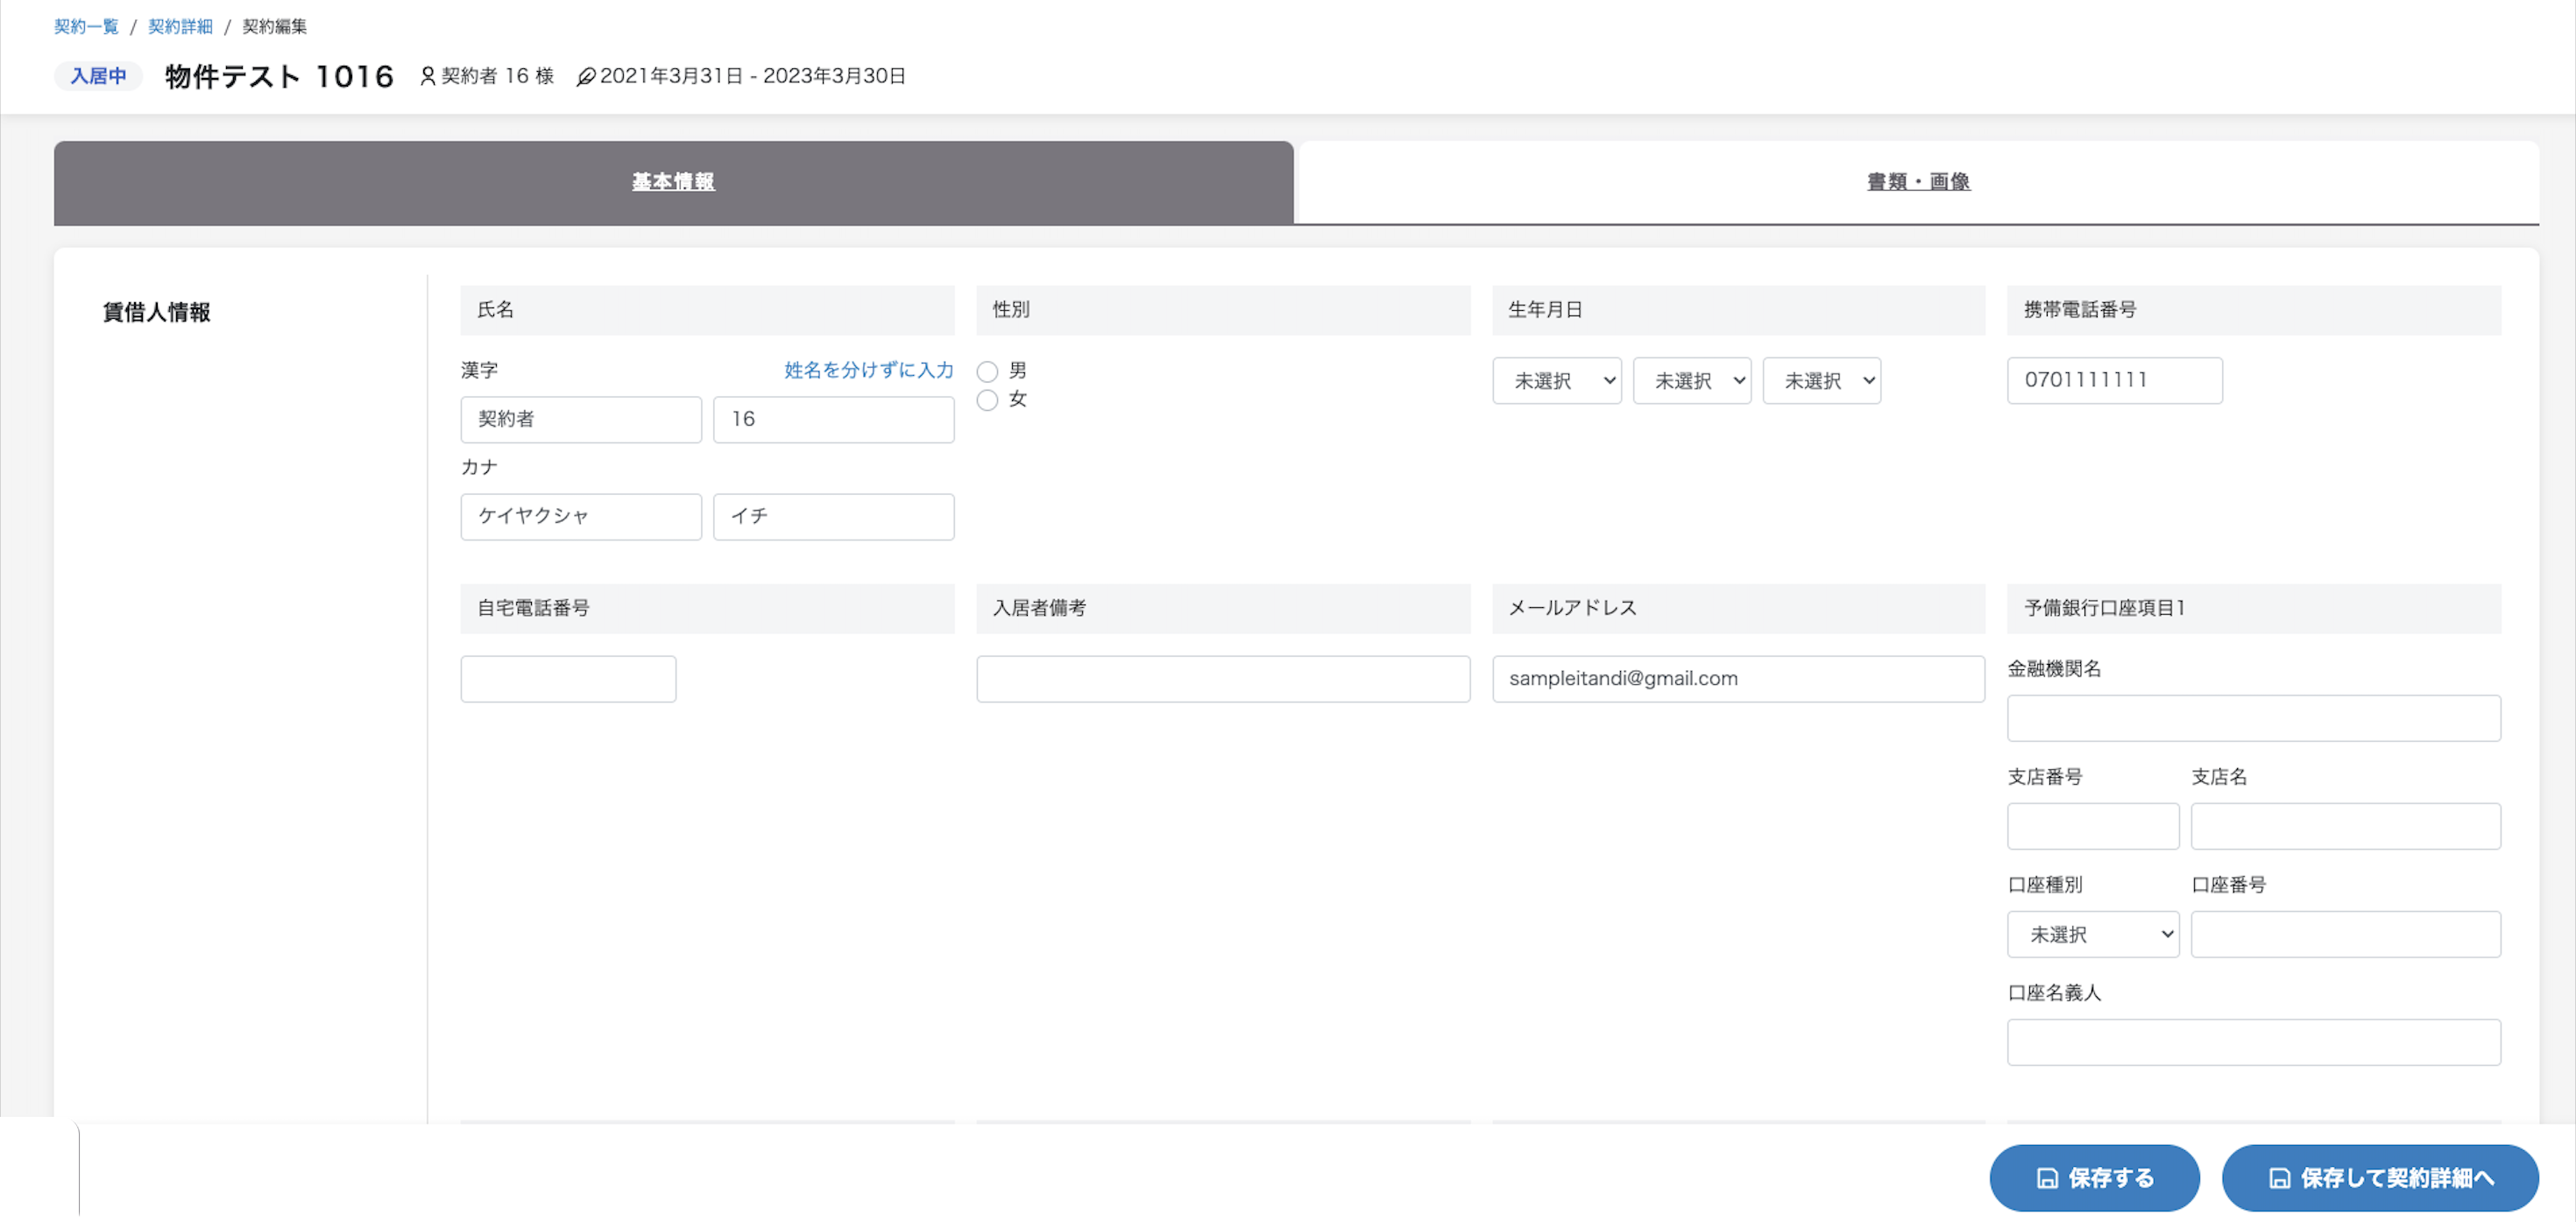Click the 保存する button

[x=2094, y=1178]
